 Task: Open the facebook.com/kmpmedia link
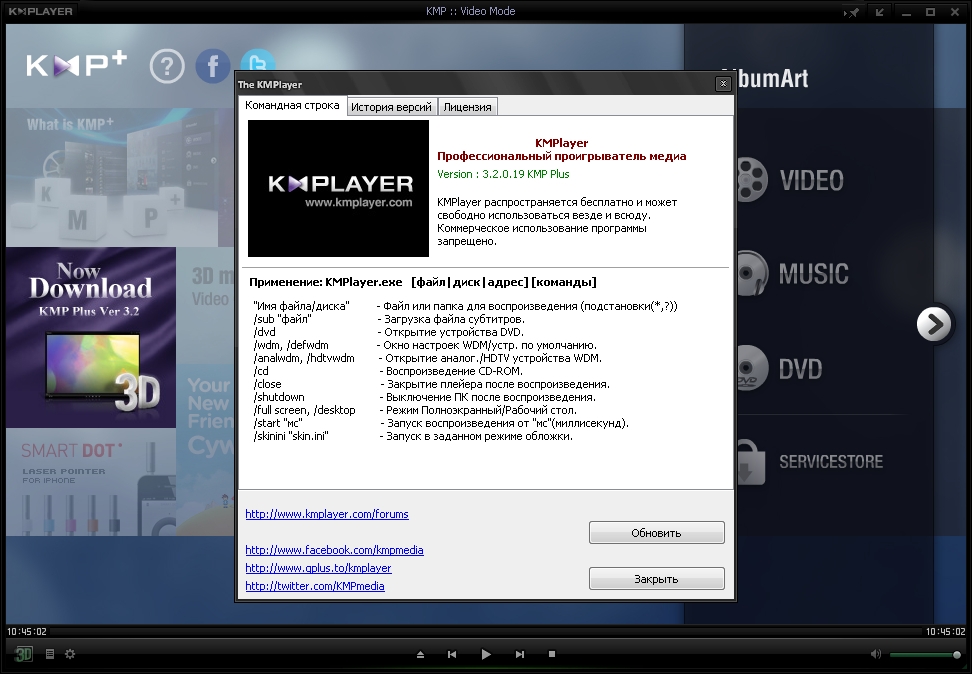coord(334,550)
